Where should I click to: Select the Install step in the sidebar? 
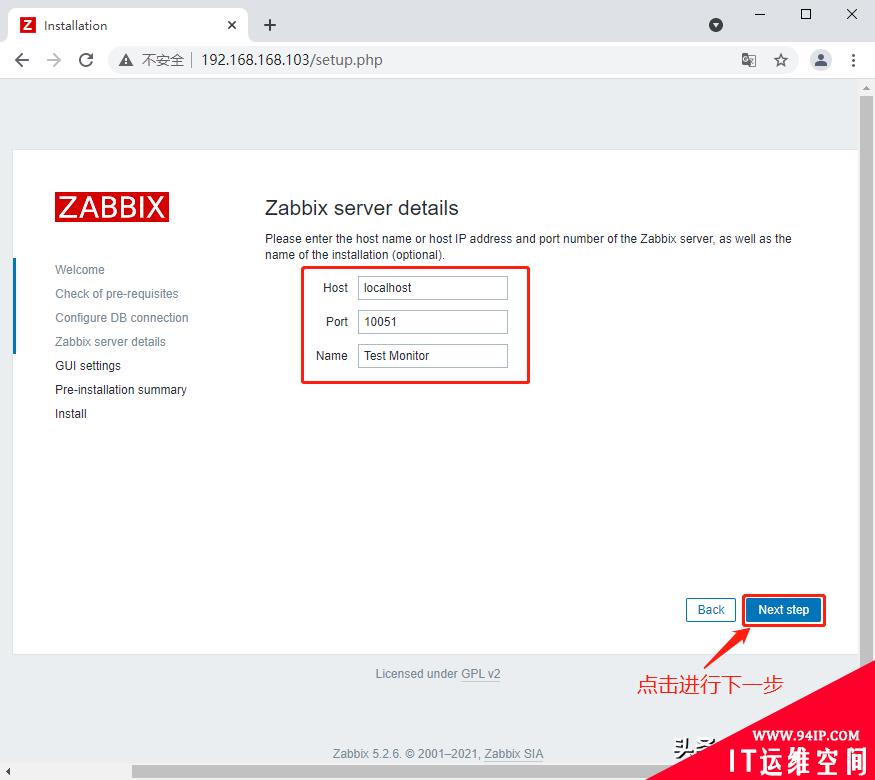tap(71, 413)
